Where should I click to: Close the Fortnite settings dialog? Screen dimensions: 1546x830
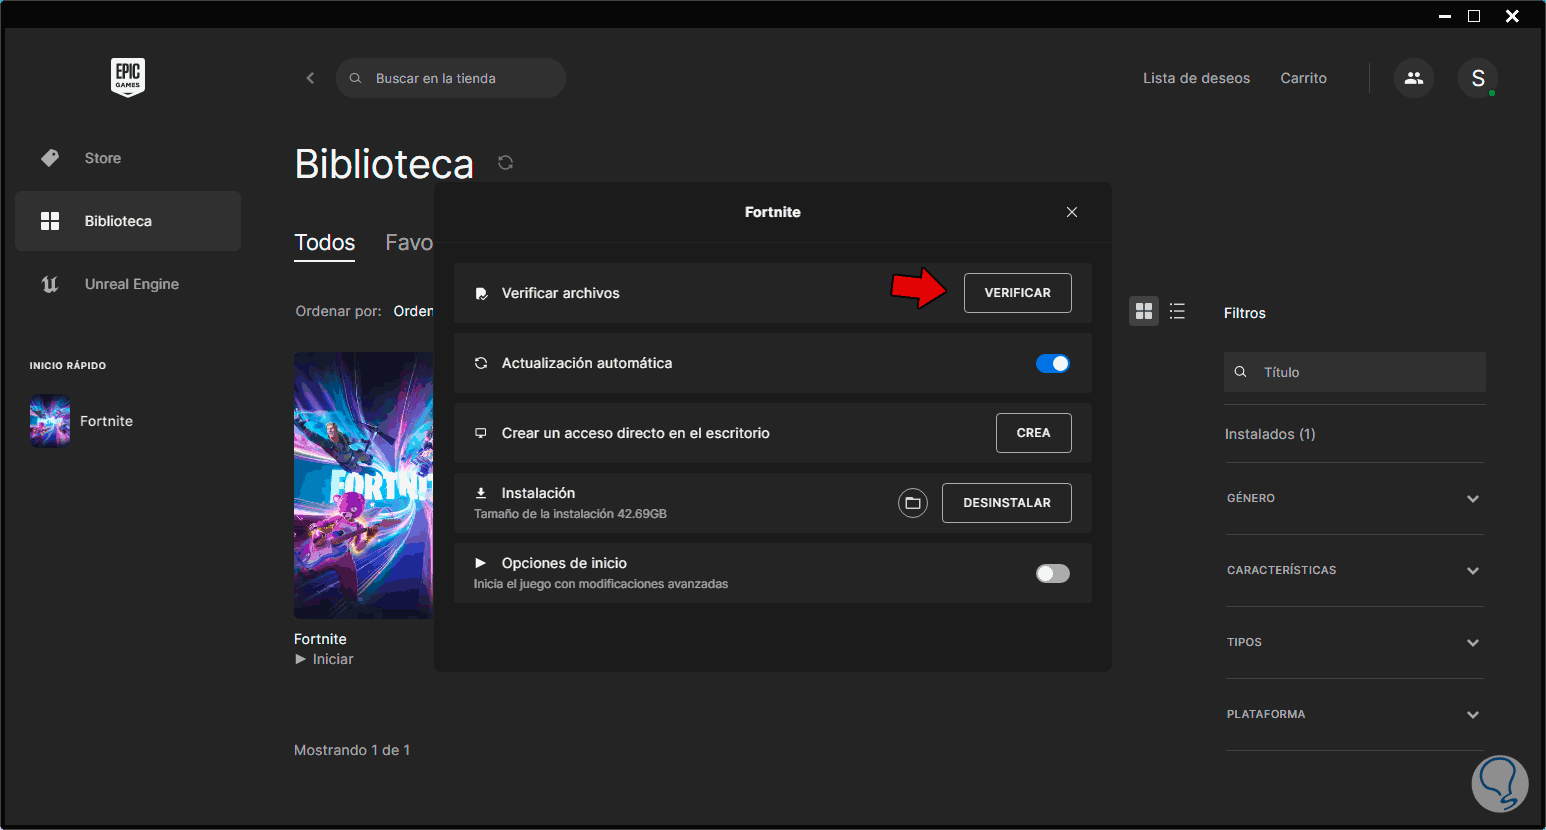(1072, 212)
